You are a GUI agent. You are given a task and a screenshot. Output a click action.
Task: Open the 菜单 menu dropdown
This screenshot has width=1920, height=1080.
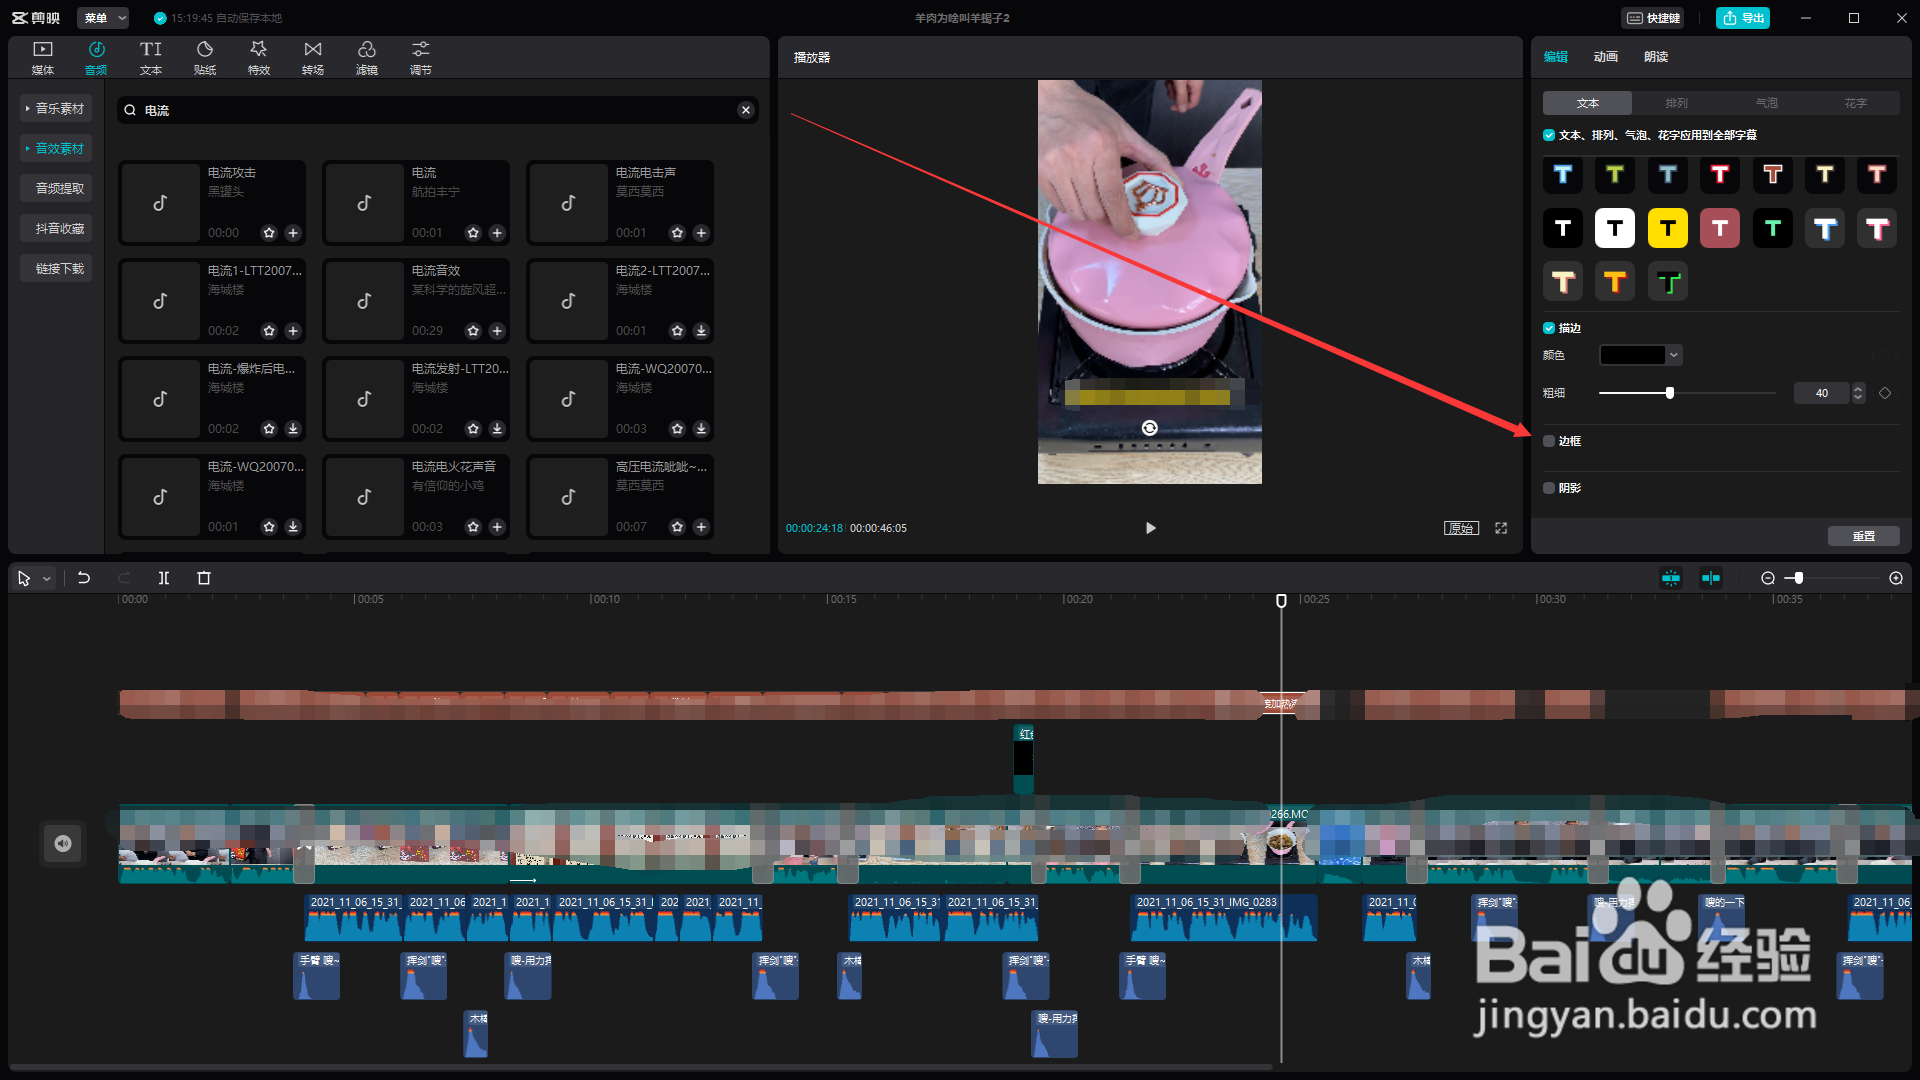[103, 18]
